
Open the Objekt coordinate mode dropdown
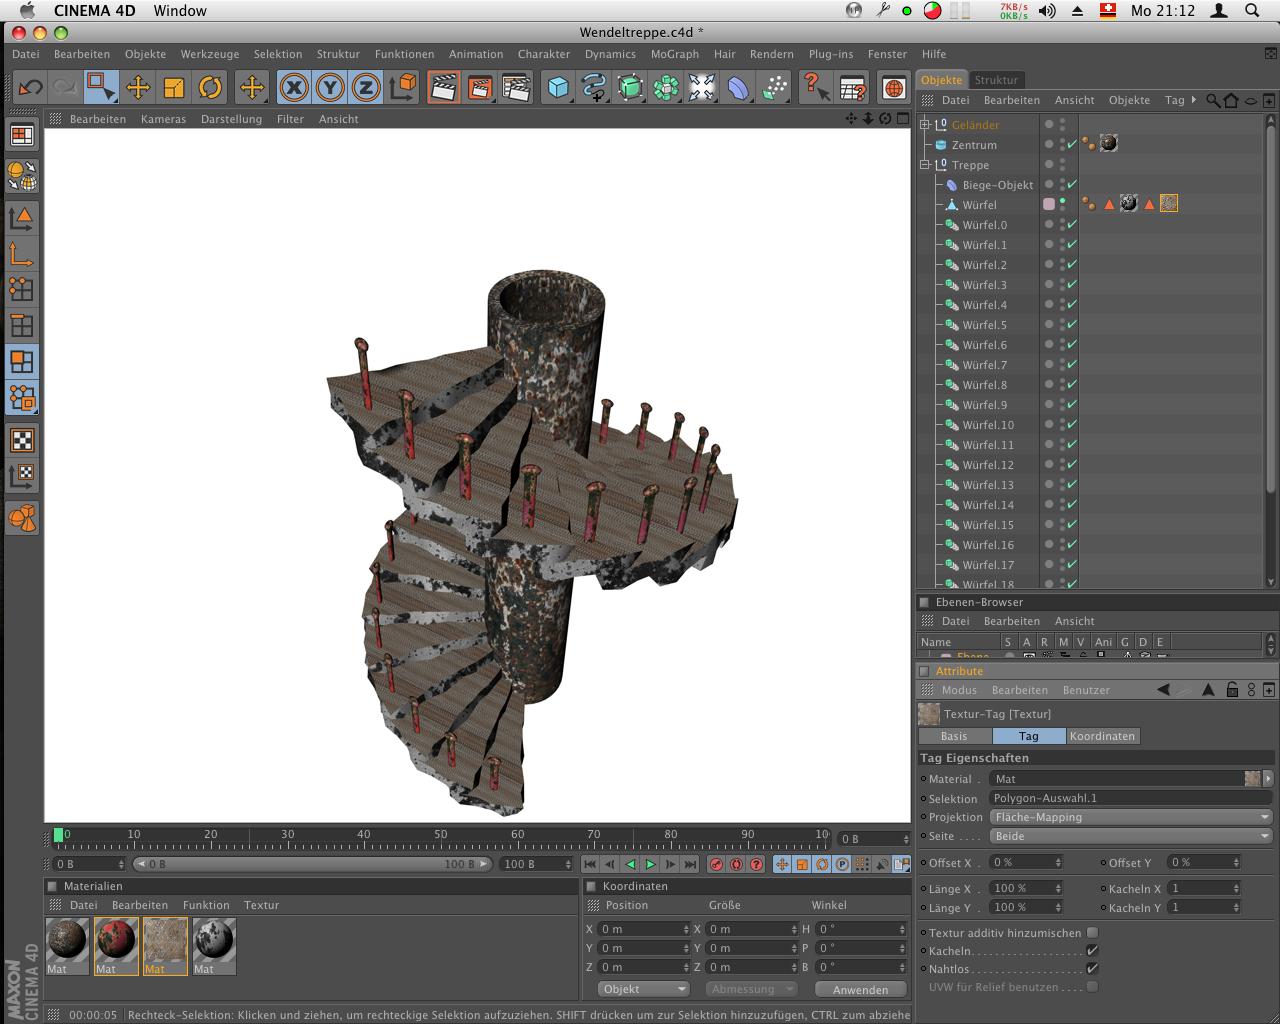pos(644,989)
